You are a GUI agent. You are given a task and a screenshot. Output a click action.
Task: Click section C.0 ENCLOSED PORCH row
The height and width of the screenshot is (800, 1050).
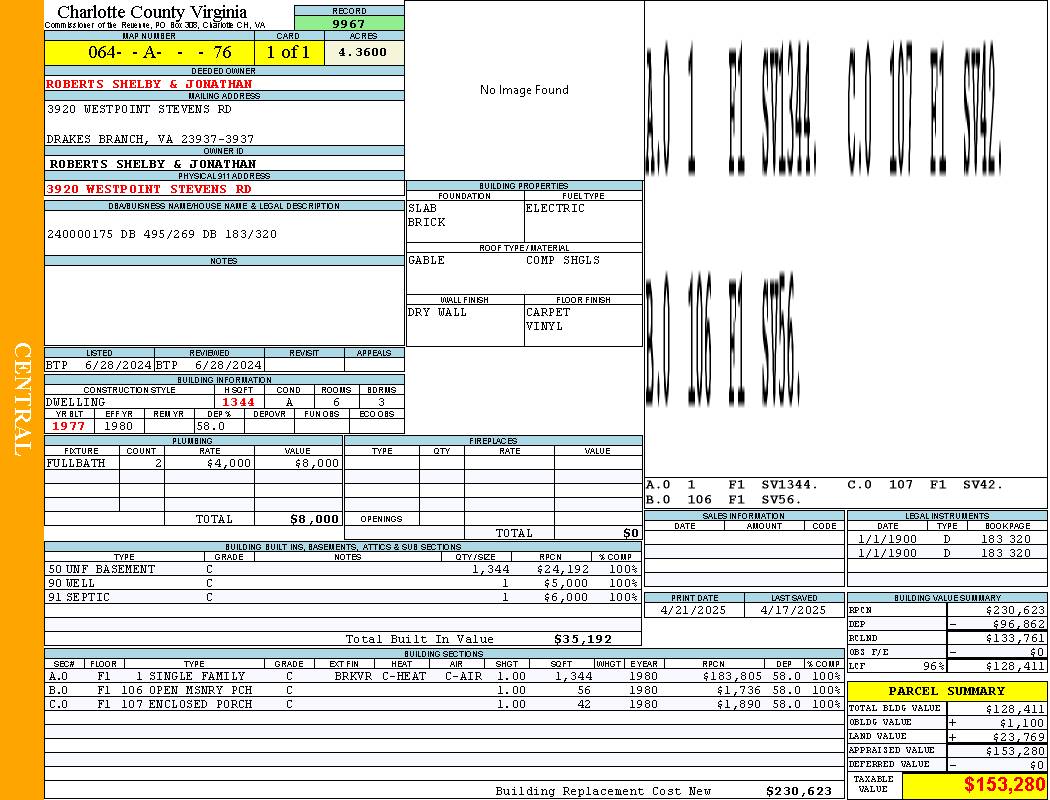445,704
